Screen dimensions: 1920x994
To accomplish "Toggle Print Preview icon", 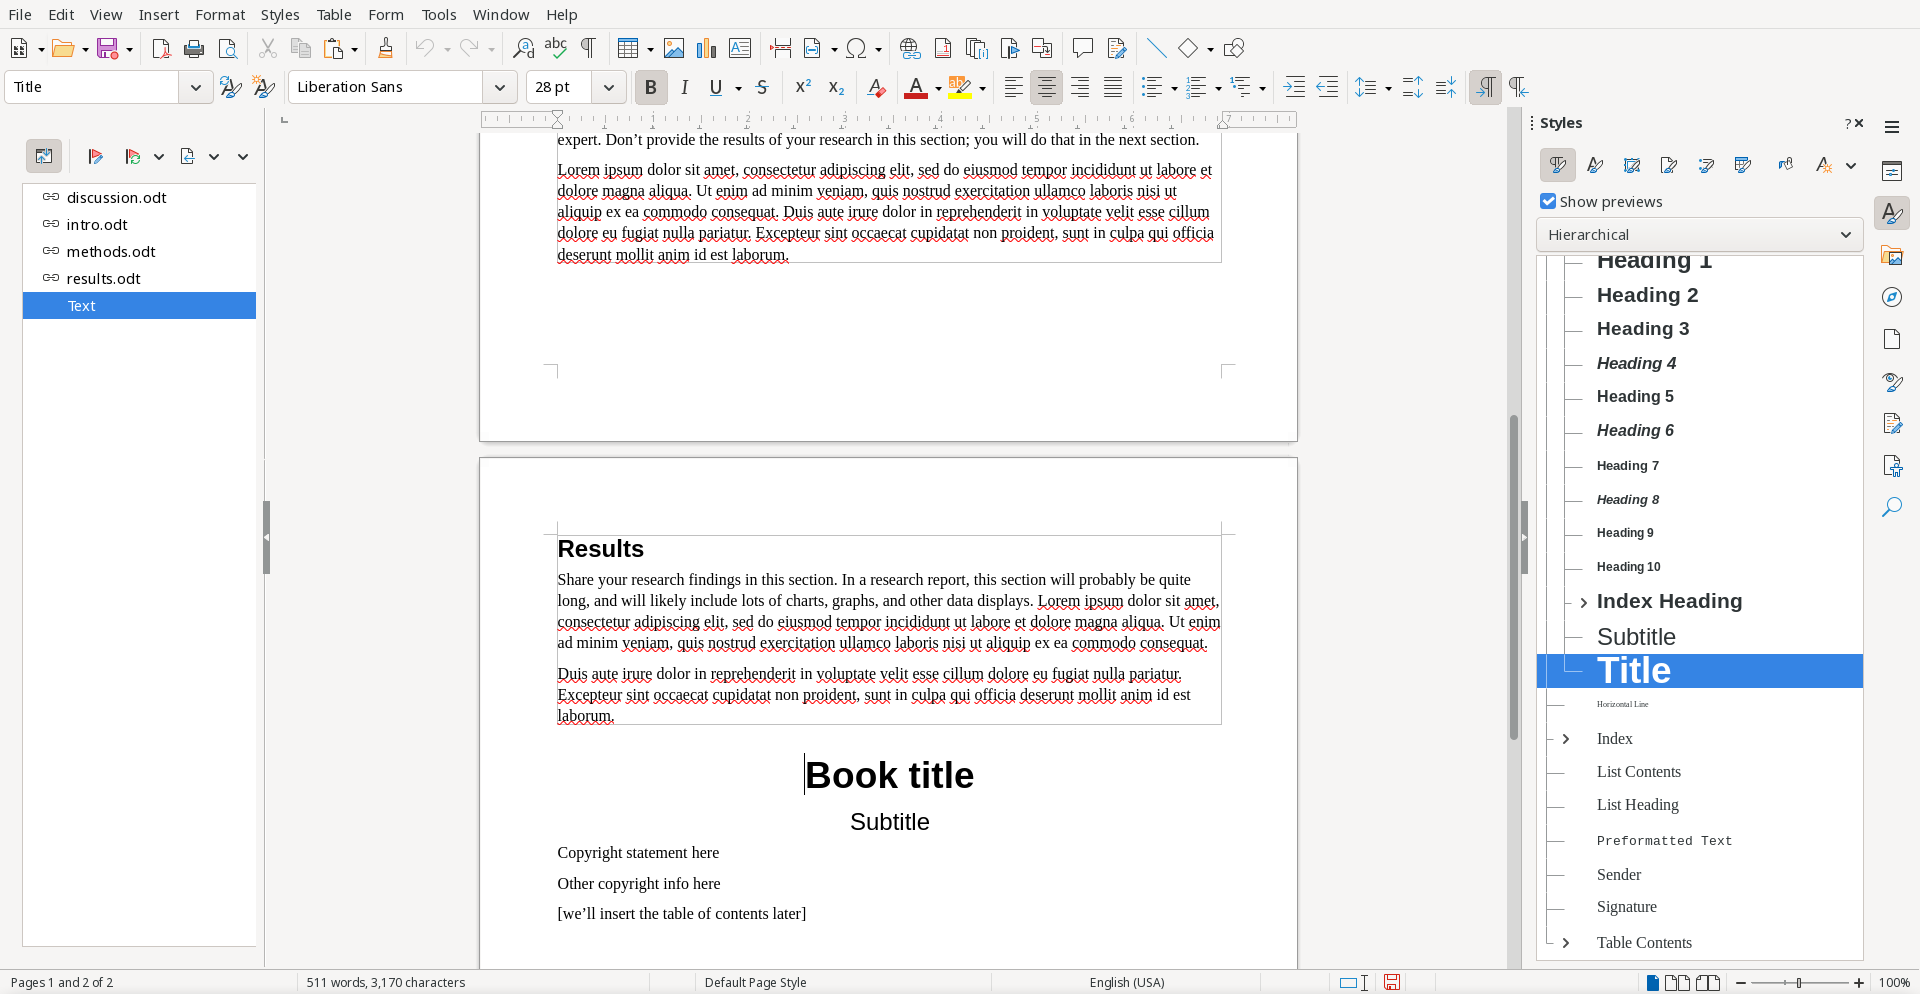I will click(228, 48).
